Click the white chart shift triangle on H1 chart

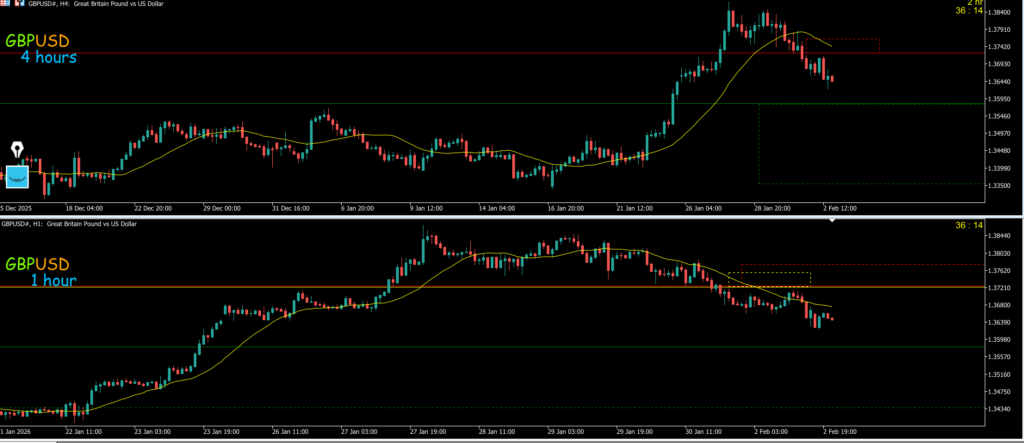832,222
